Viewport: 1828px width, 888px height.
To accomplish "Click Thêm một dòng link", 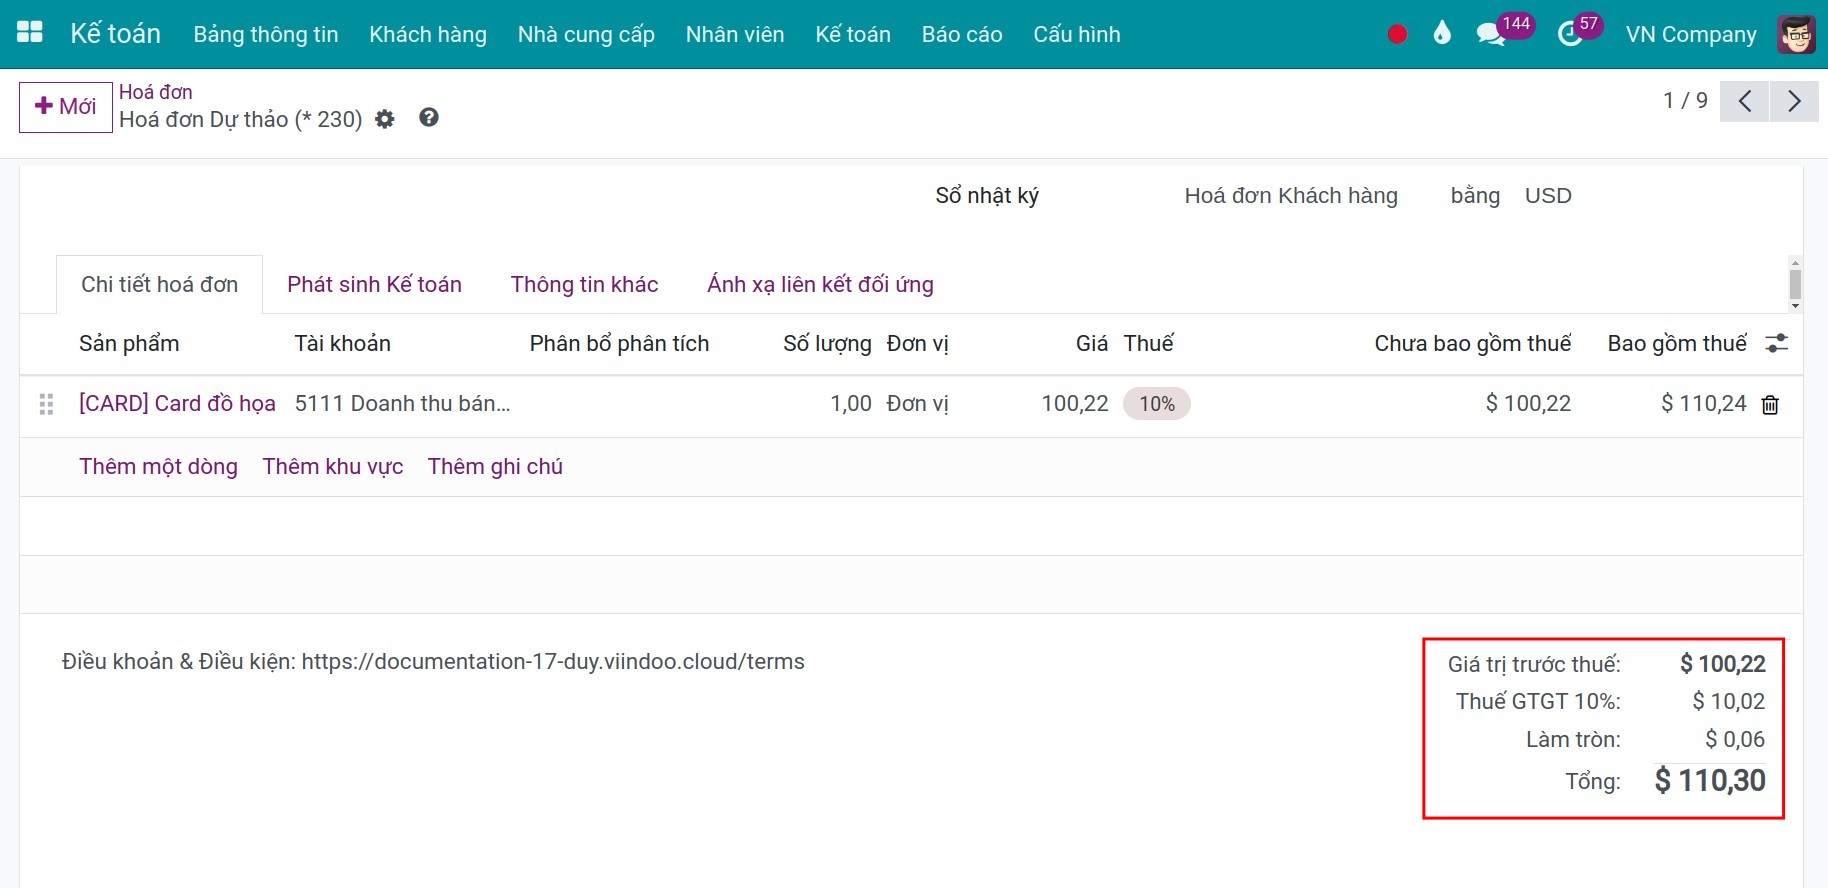I will pyautogui.click(x=158, y=467).
